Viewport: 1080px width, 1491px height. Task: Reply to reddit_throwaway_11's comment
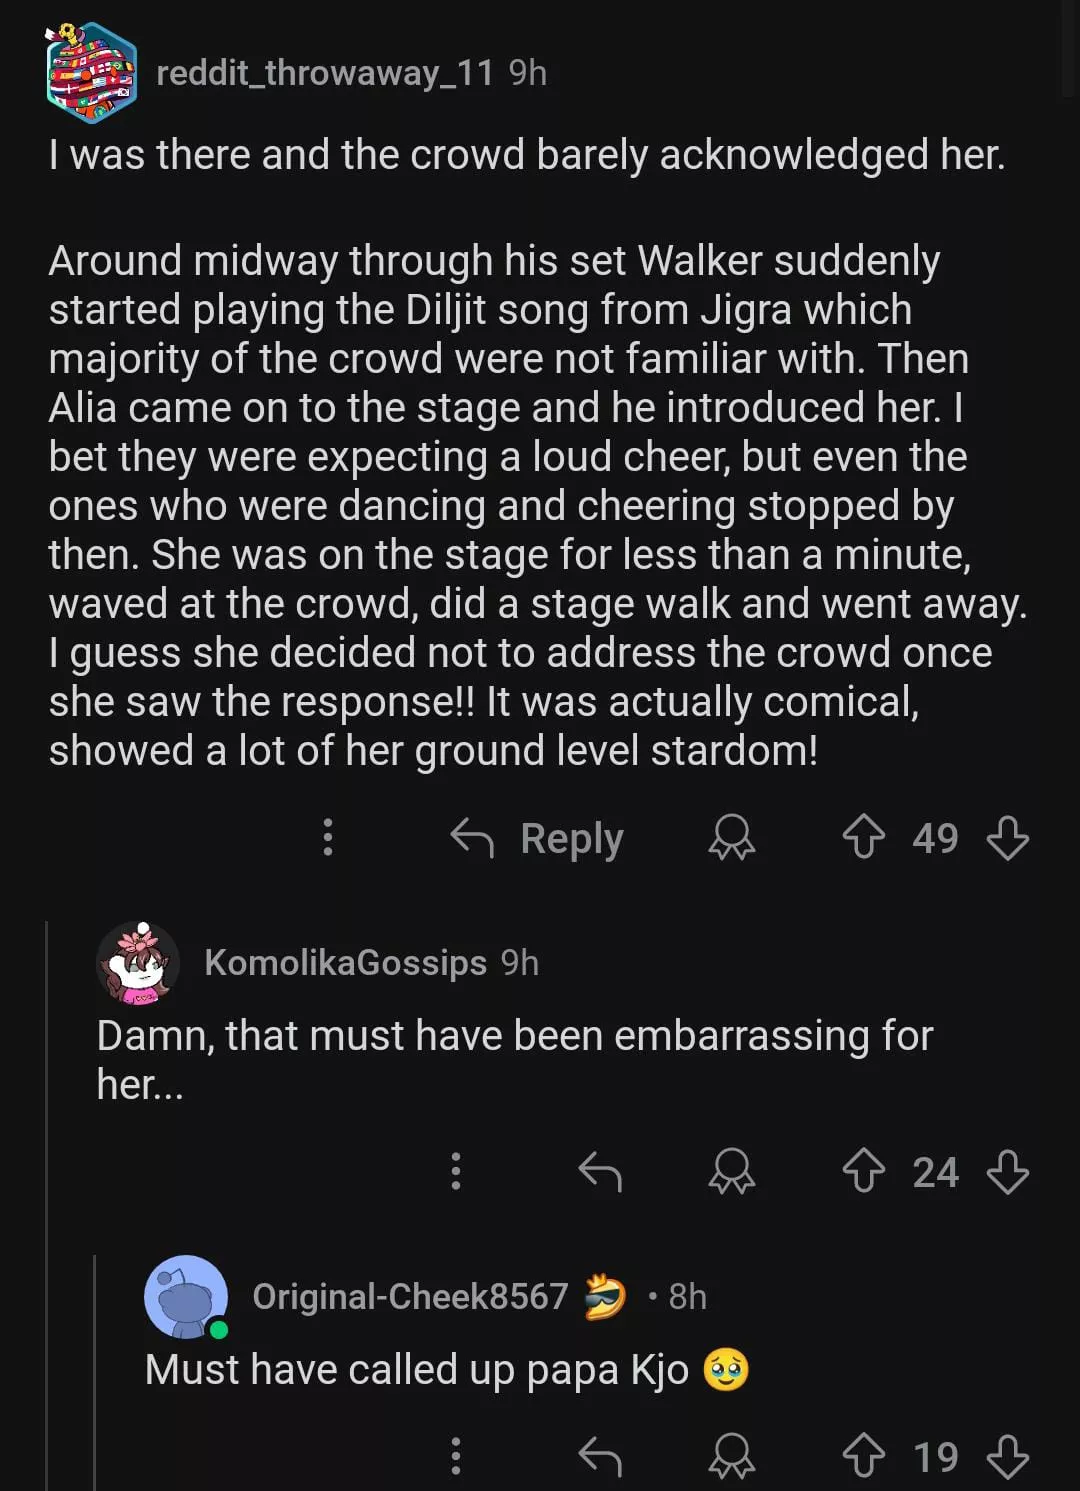[537, 838]
